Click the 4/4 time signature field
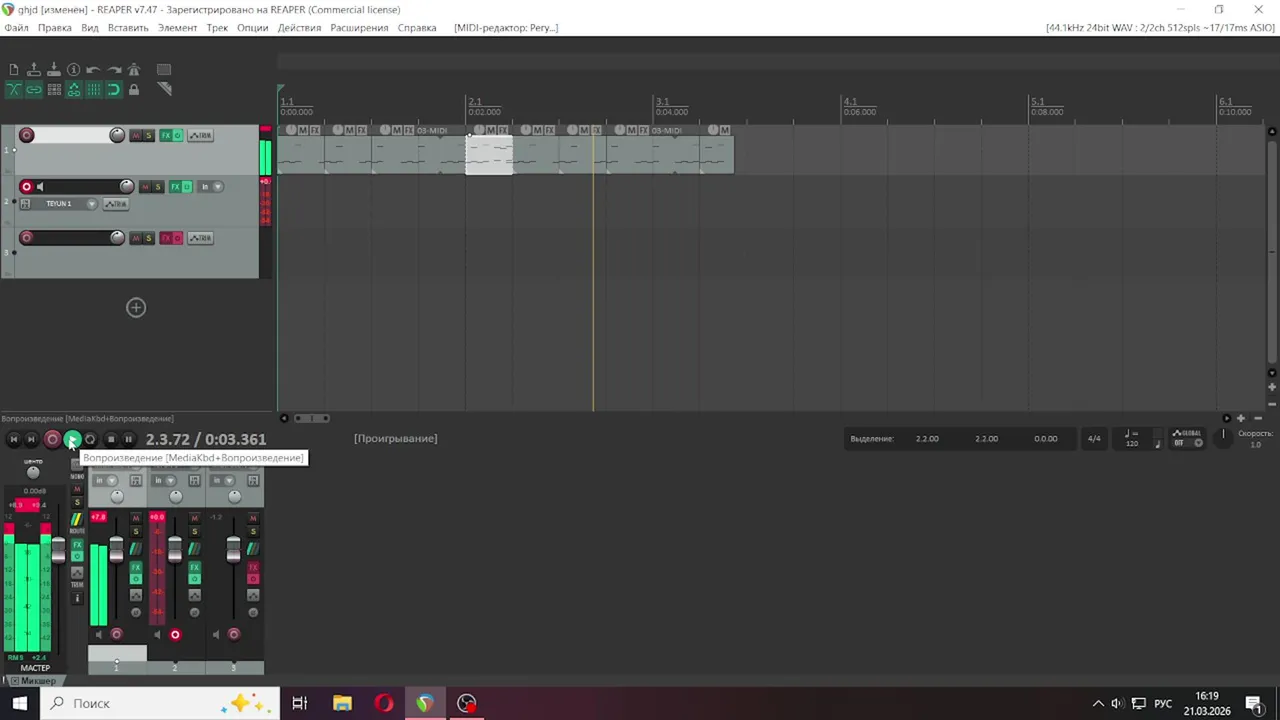 click(1094, 439)
